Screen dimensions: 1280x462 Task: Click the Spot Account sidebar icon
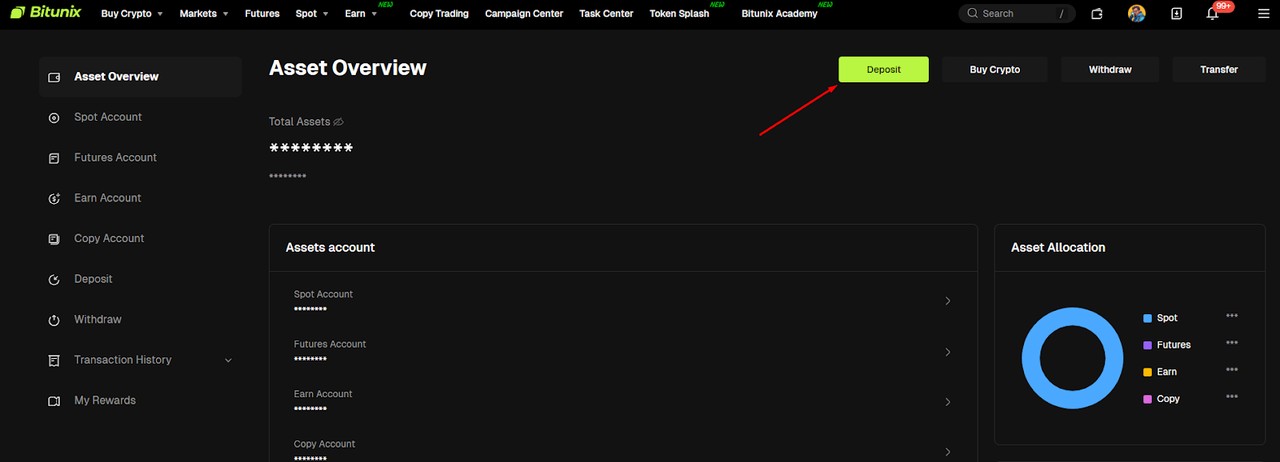tap(54, 118)
